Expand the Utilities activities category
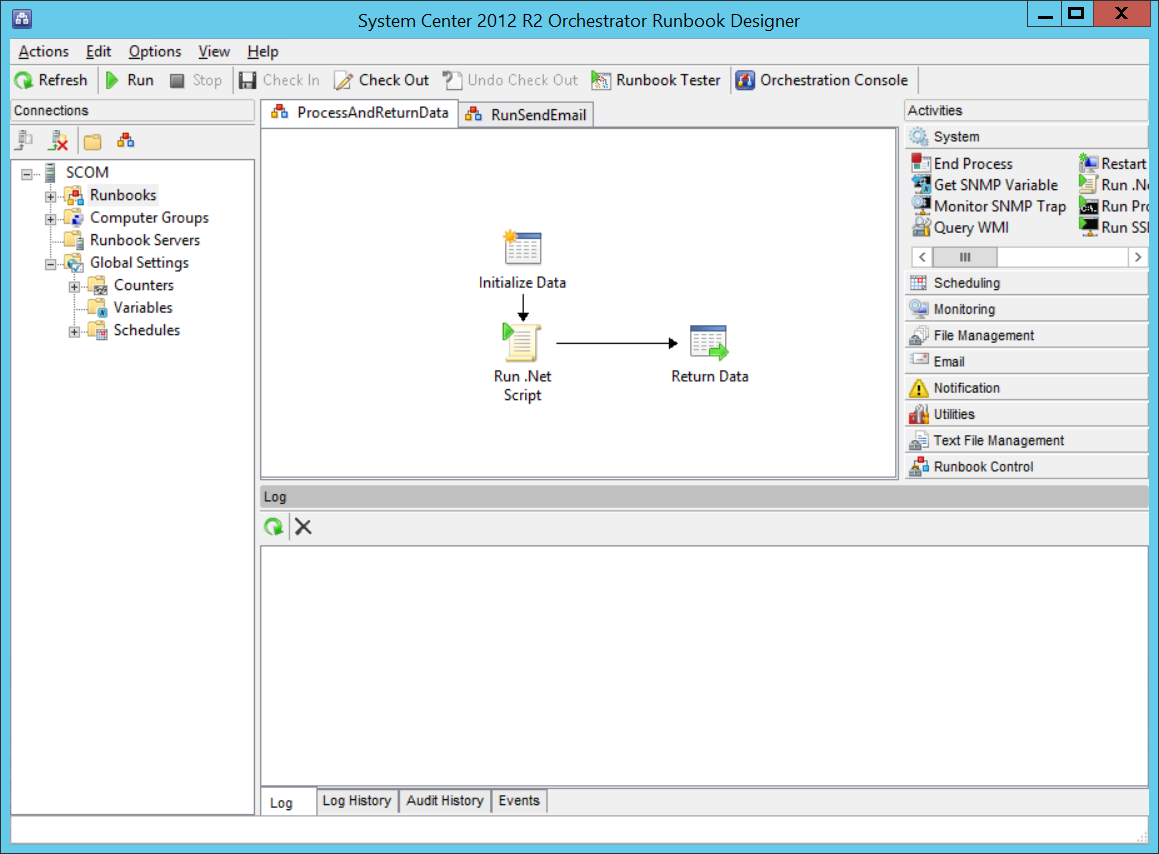 coord(1026,414)
